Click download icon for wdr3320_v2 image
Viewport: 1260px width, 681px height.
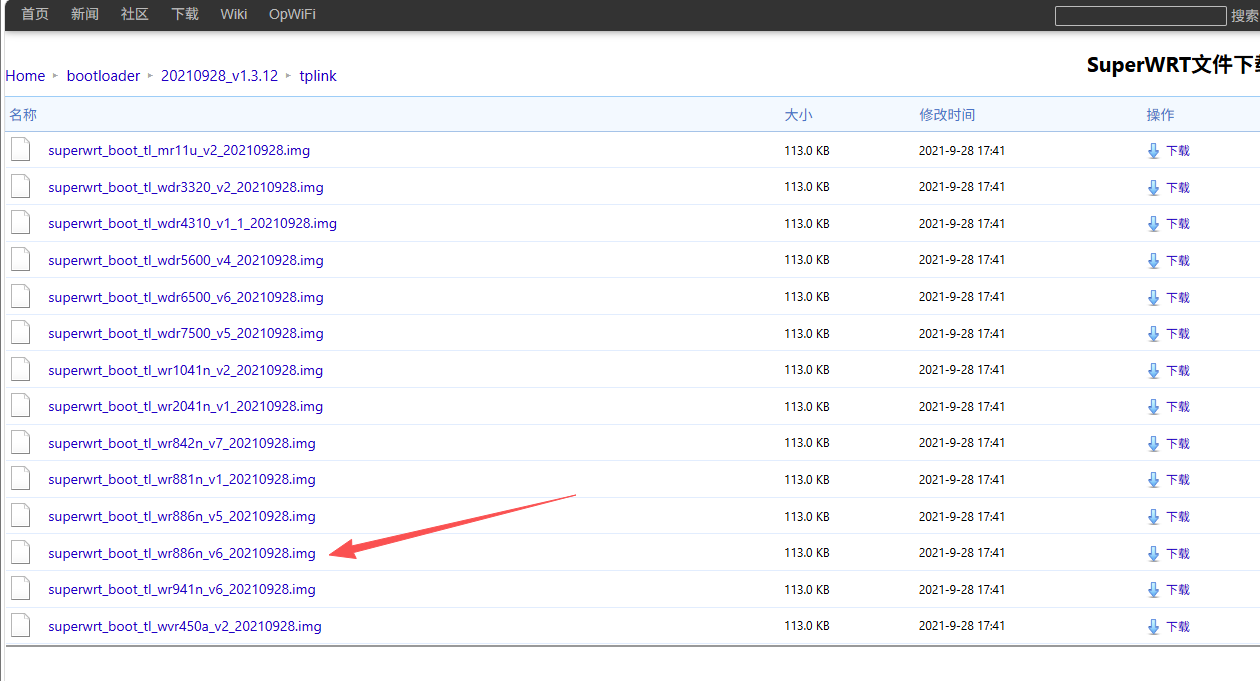click(x=1153, y=188)
